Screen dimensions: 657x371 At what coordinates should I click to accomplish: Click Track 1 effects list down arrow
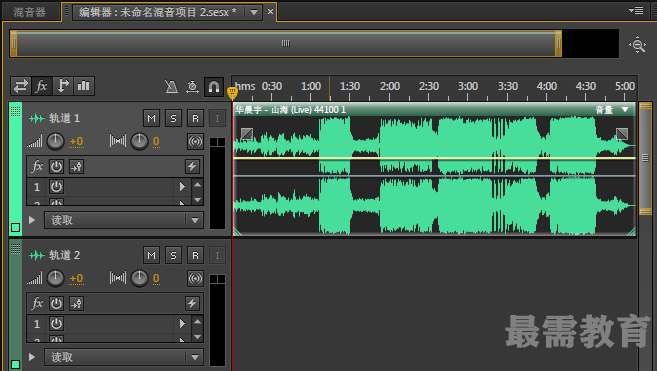(x=197, y=200)
